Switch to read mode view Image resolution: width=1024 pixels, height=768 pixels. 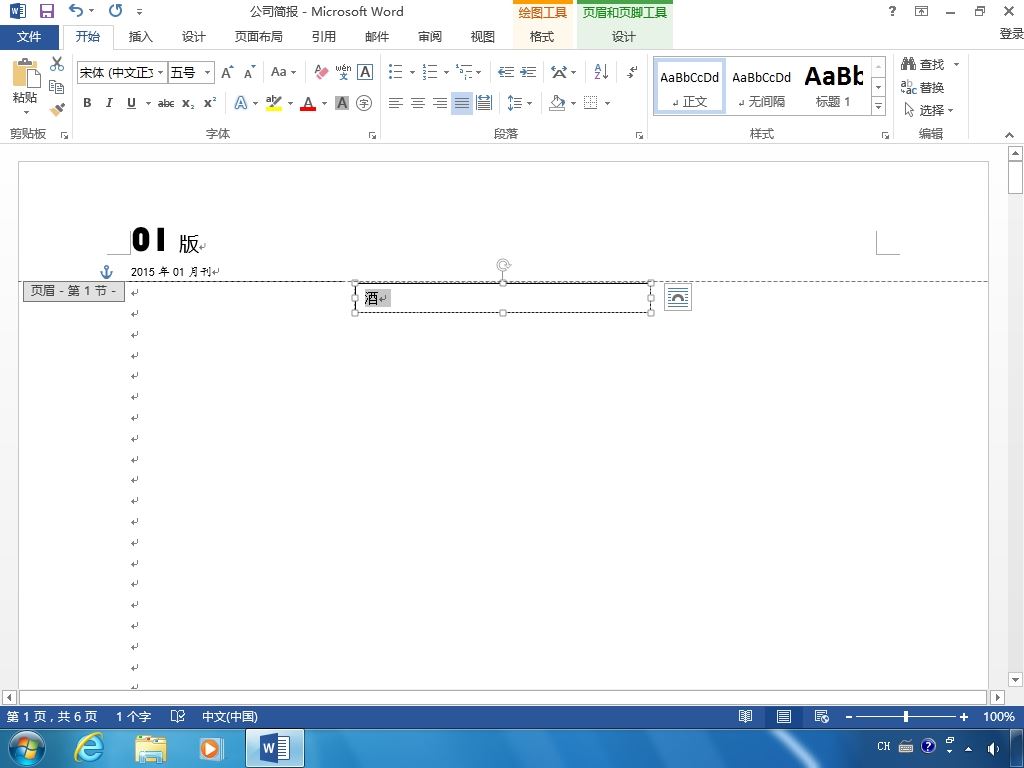(x=745, y=716)
